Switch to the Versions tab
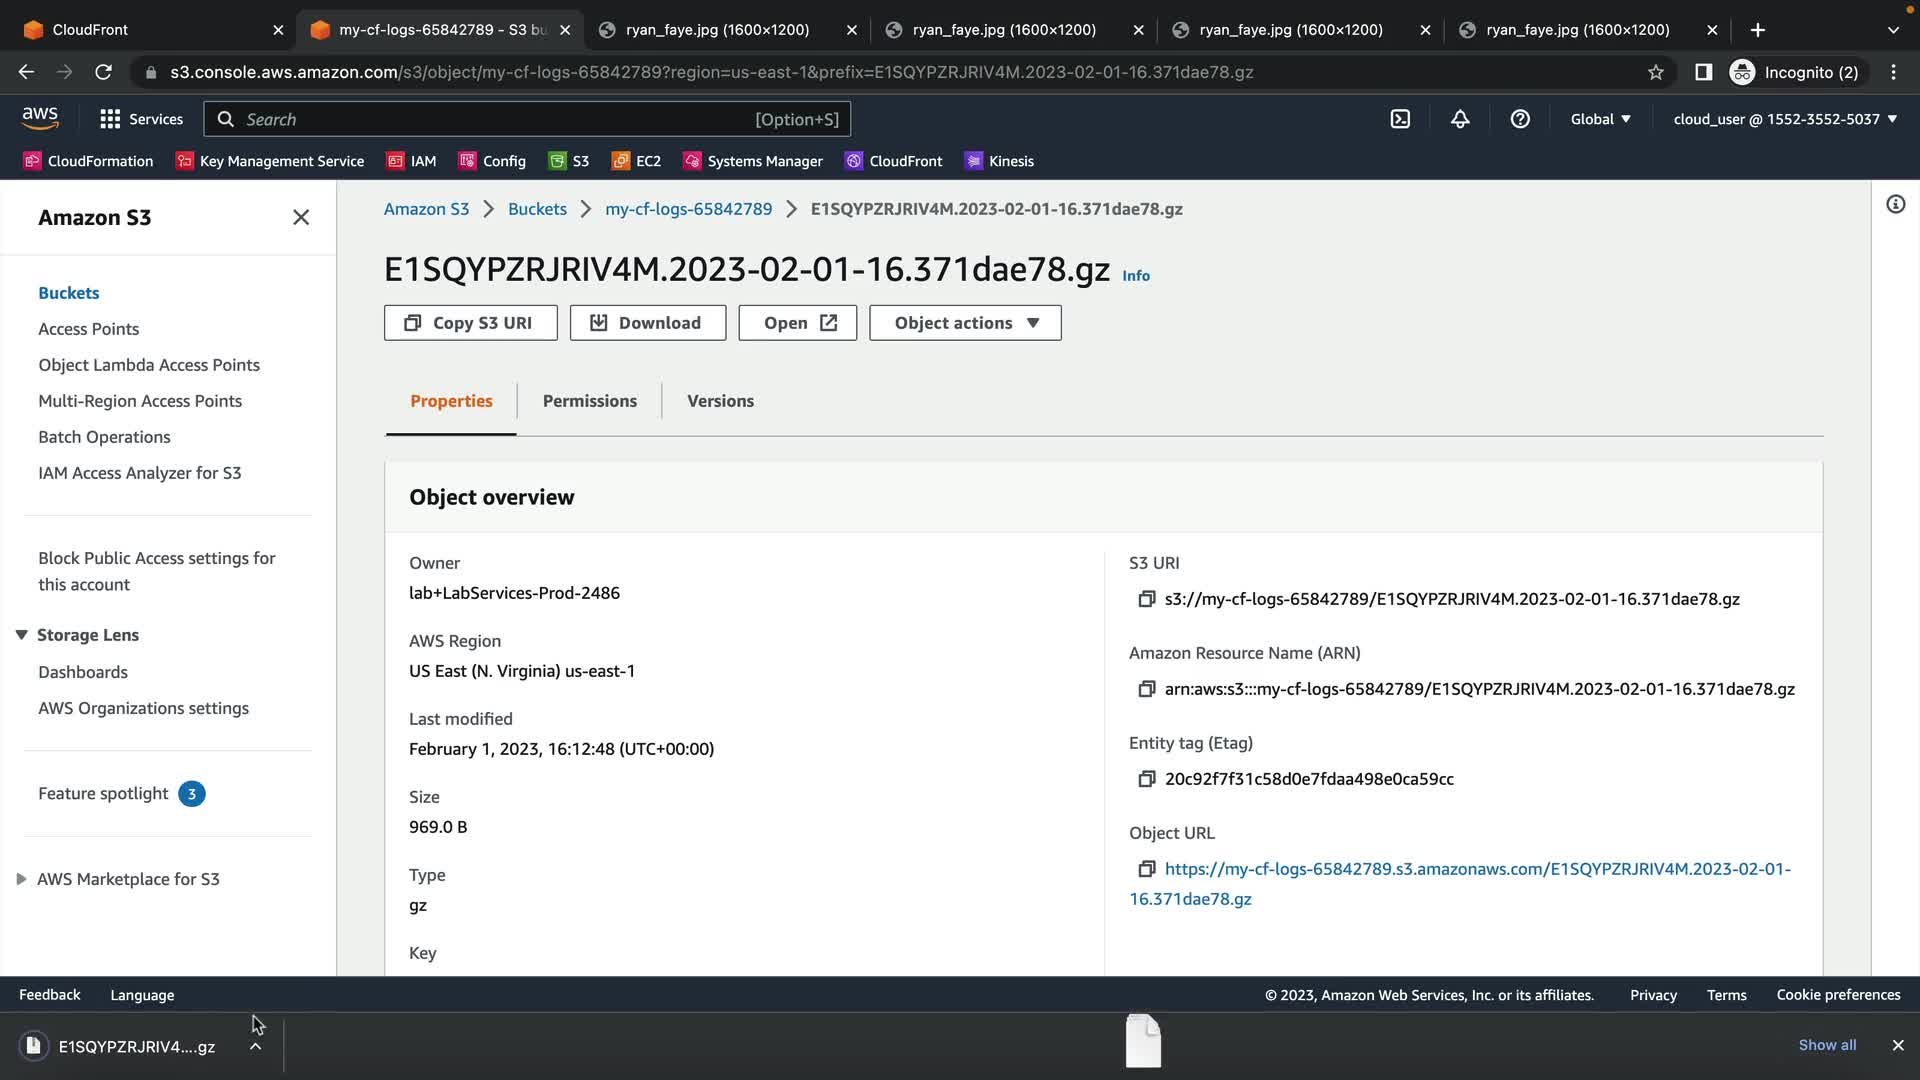 720,401
